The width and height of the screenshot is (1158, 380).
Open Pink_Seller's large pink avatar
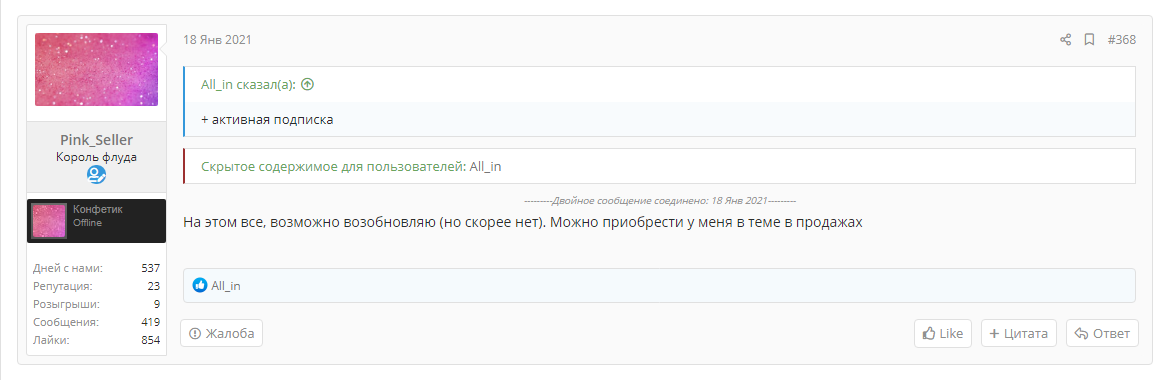click(97, 69)
